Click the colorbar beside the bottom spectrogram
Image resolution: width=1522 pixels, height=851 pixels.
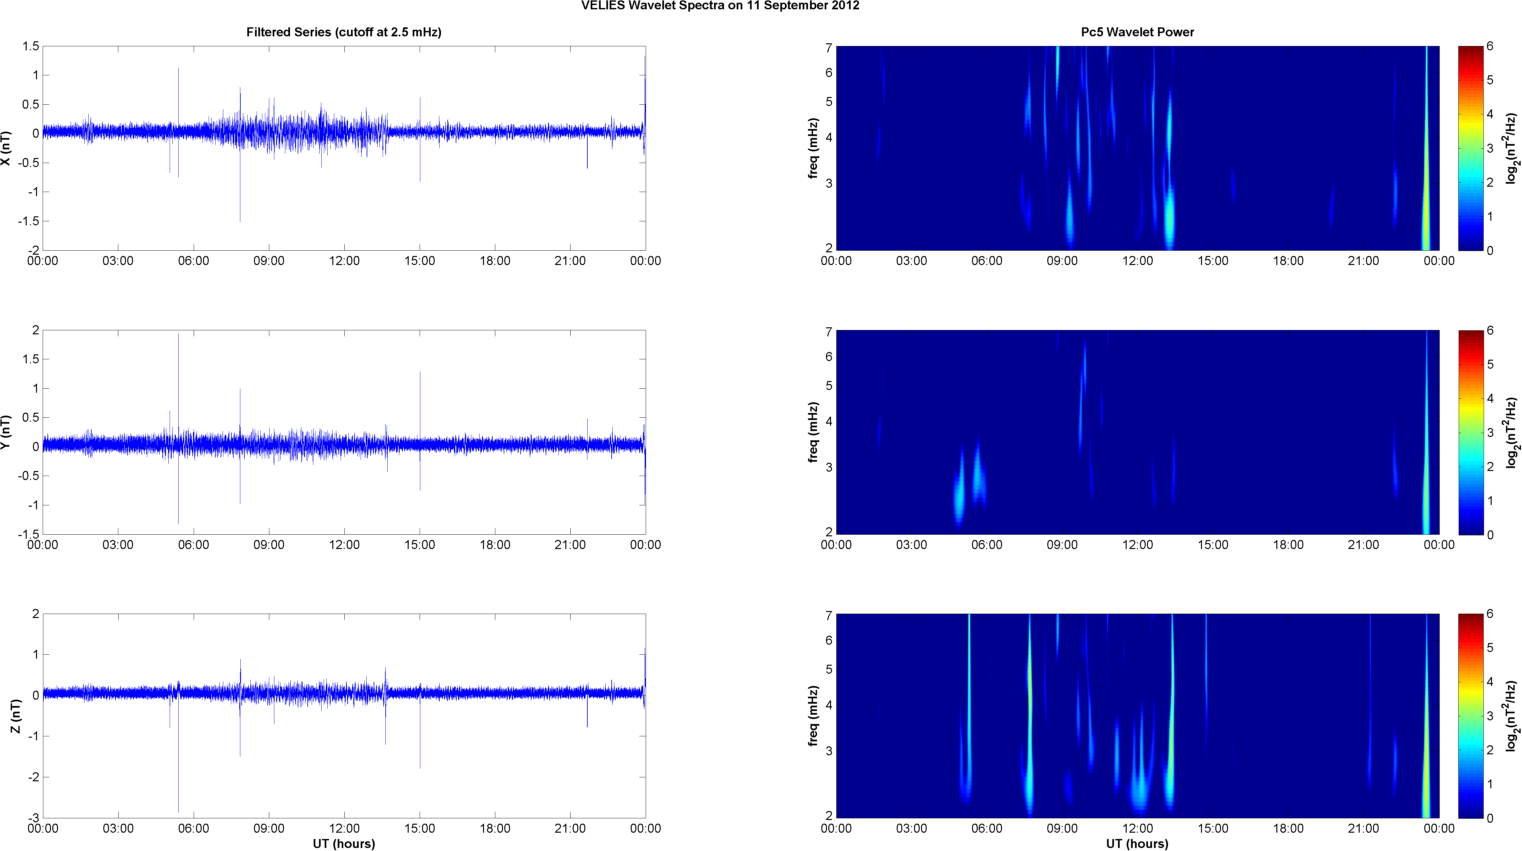pos(1470,716)
